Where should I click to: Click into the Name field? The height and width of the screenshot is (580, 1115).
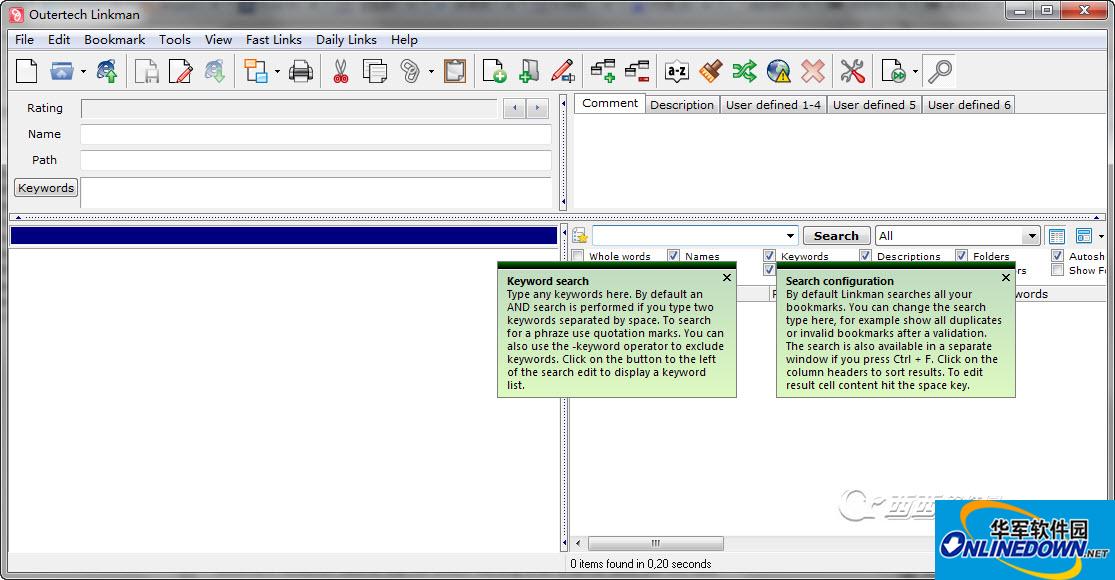(316, 134)
